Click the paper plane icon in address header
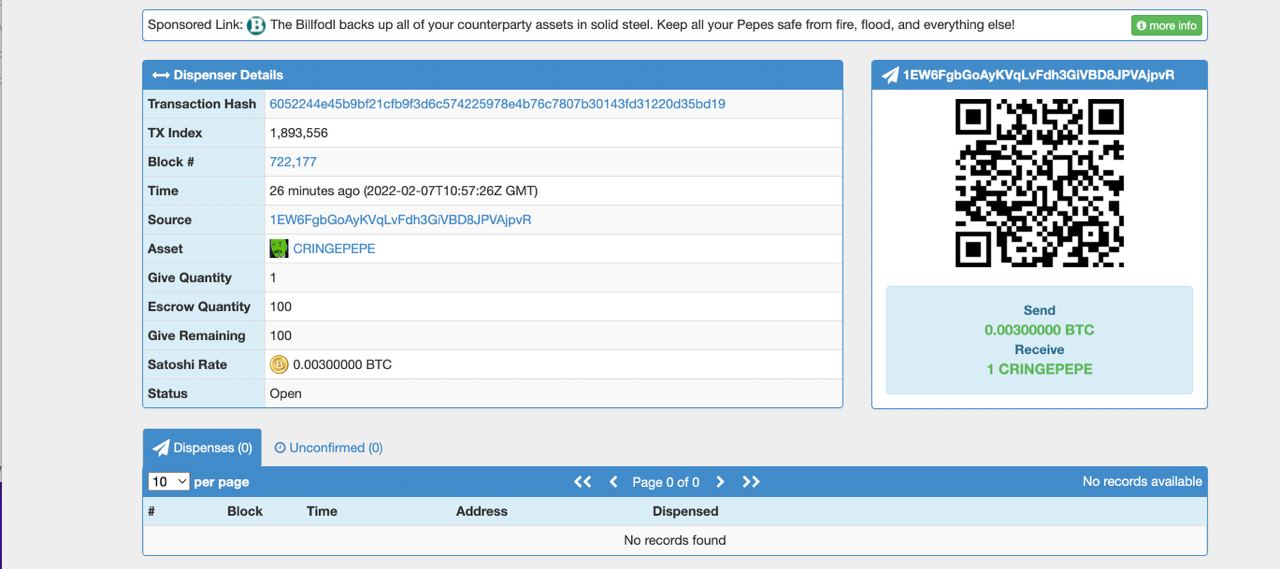The width and height of the screenshot is (1280, 569). point(890,75)
